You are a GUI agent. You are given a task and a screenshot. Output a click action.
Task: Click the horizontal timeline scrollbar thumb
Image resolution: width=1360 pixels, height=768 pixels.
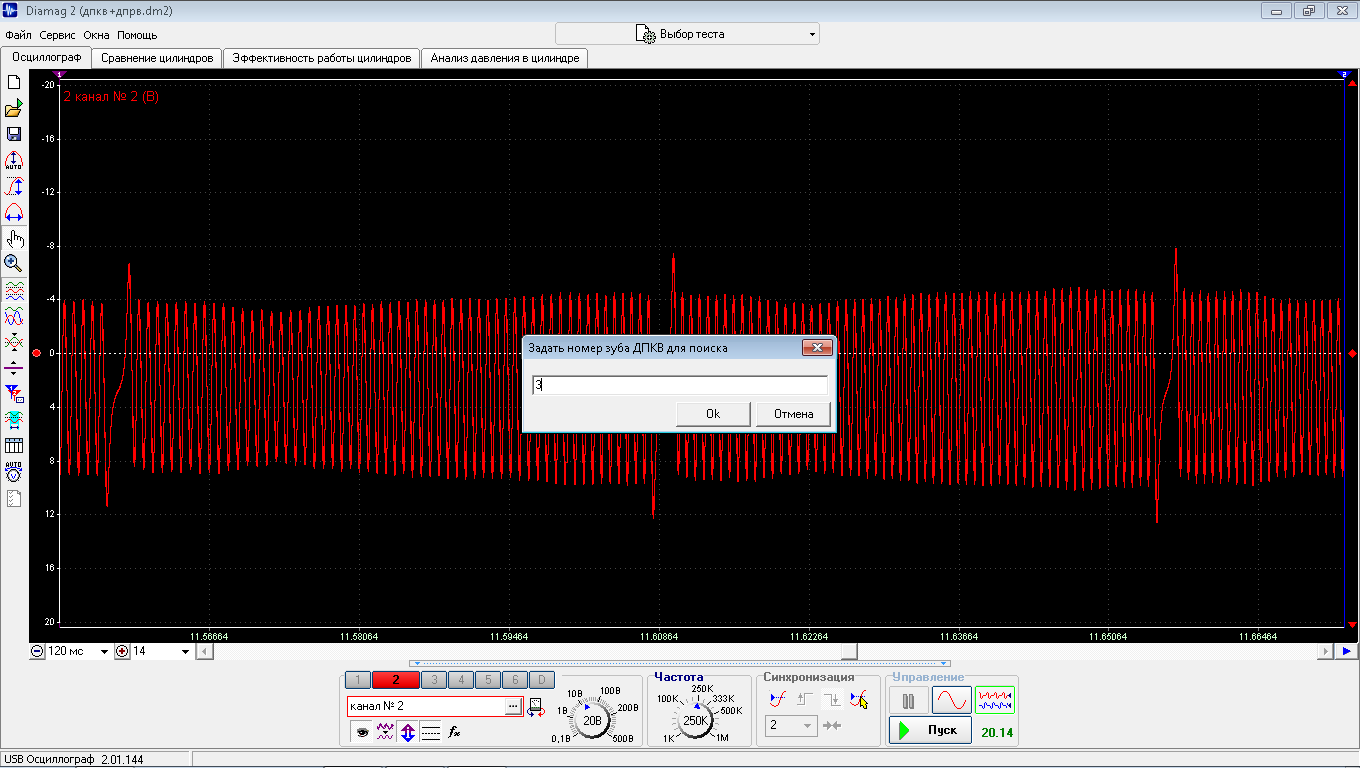tap(849, 651)
